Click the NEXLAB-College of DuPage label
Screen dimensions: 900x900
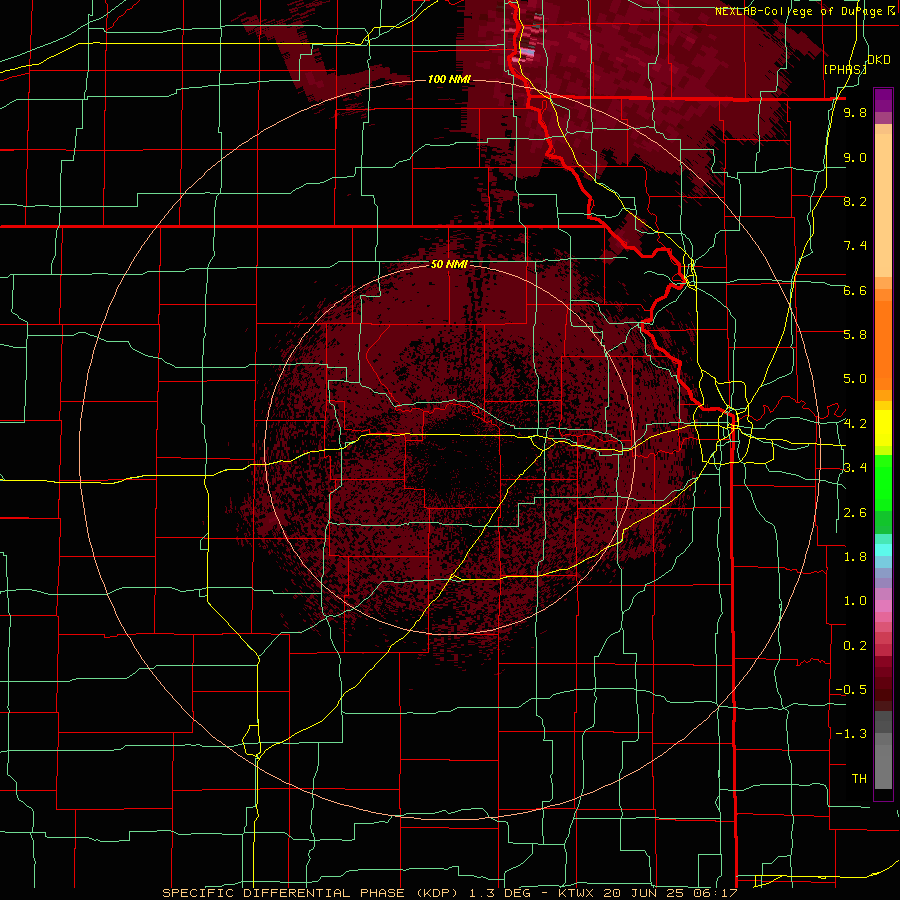798,11
